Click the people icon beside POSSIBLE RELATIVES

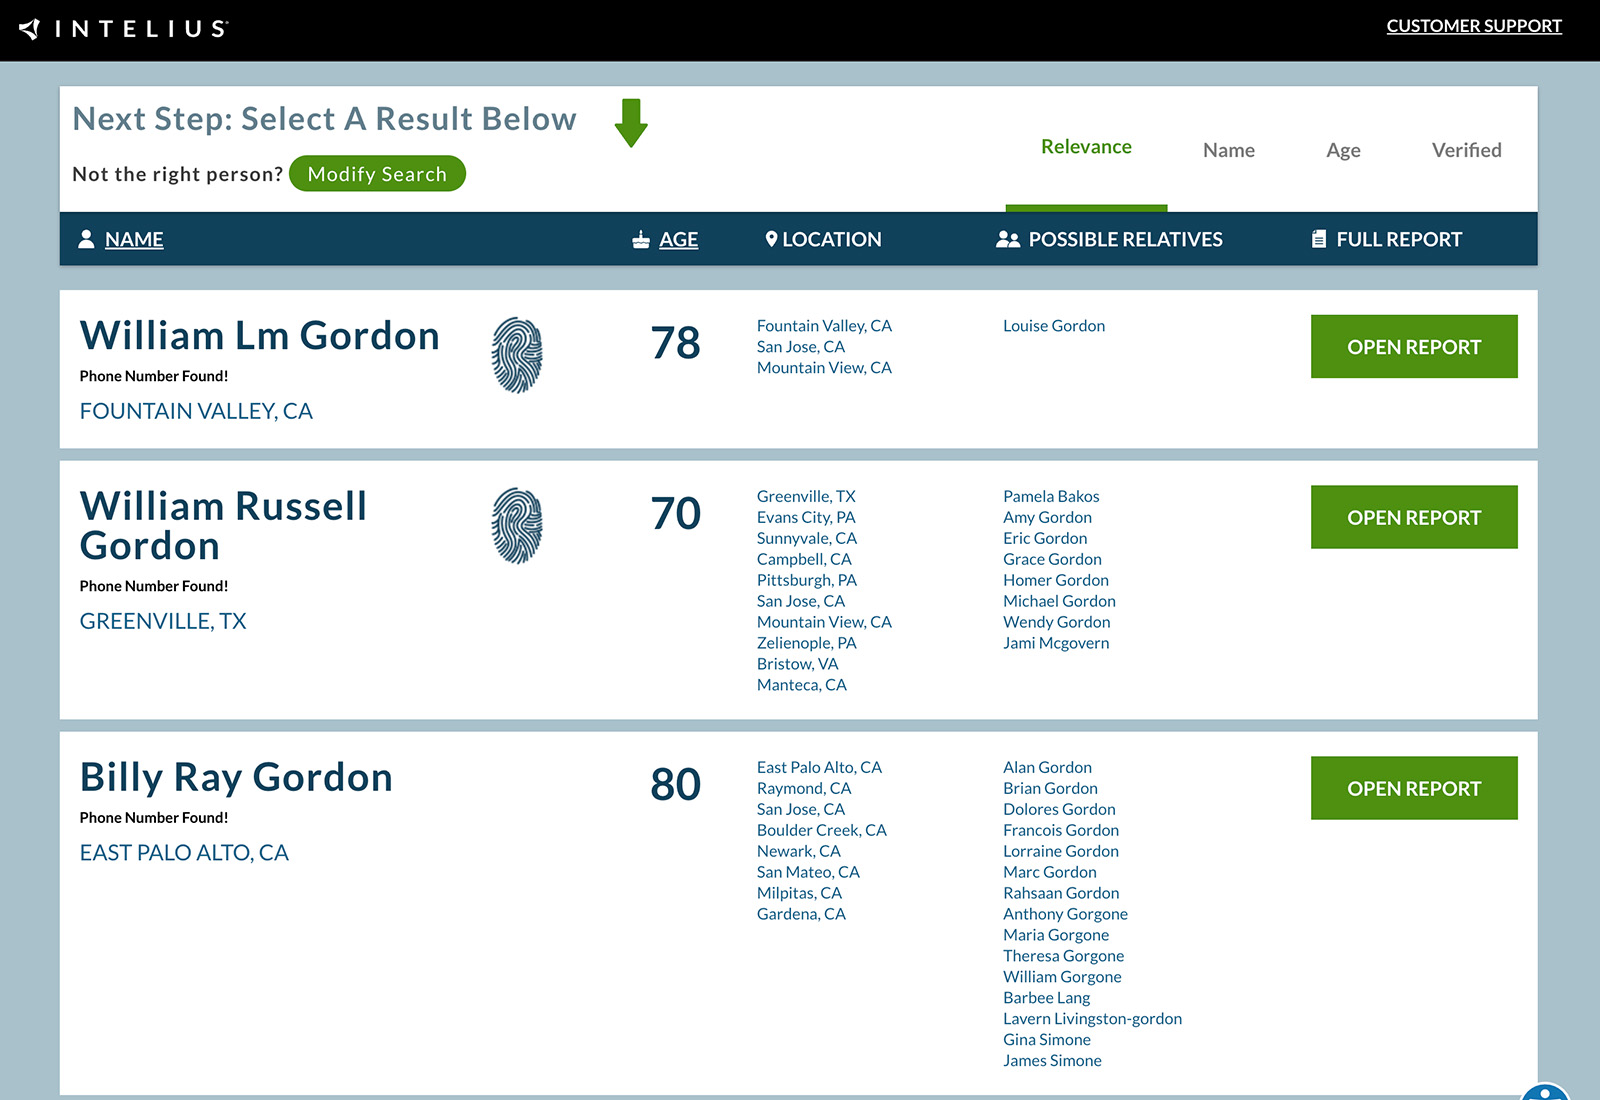[x=1008, y=239]
